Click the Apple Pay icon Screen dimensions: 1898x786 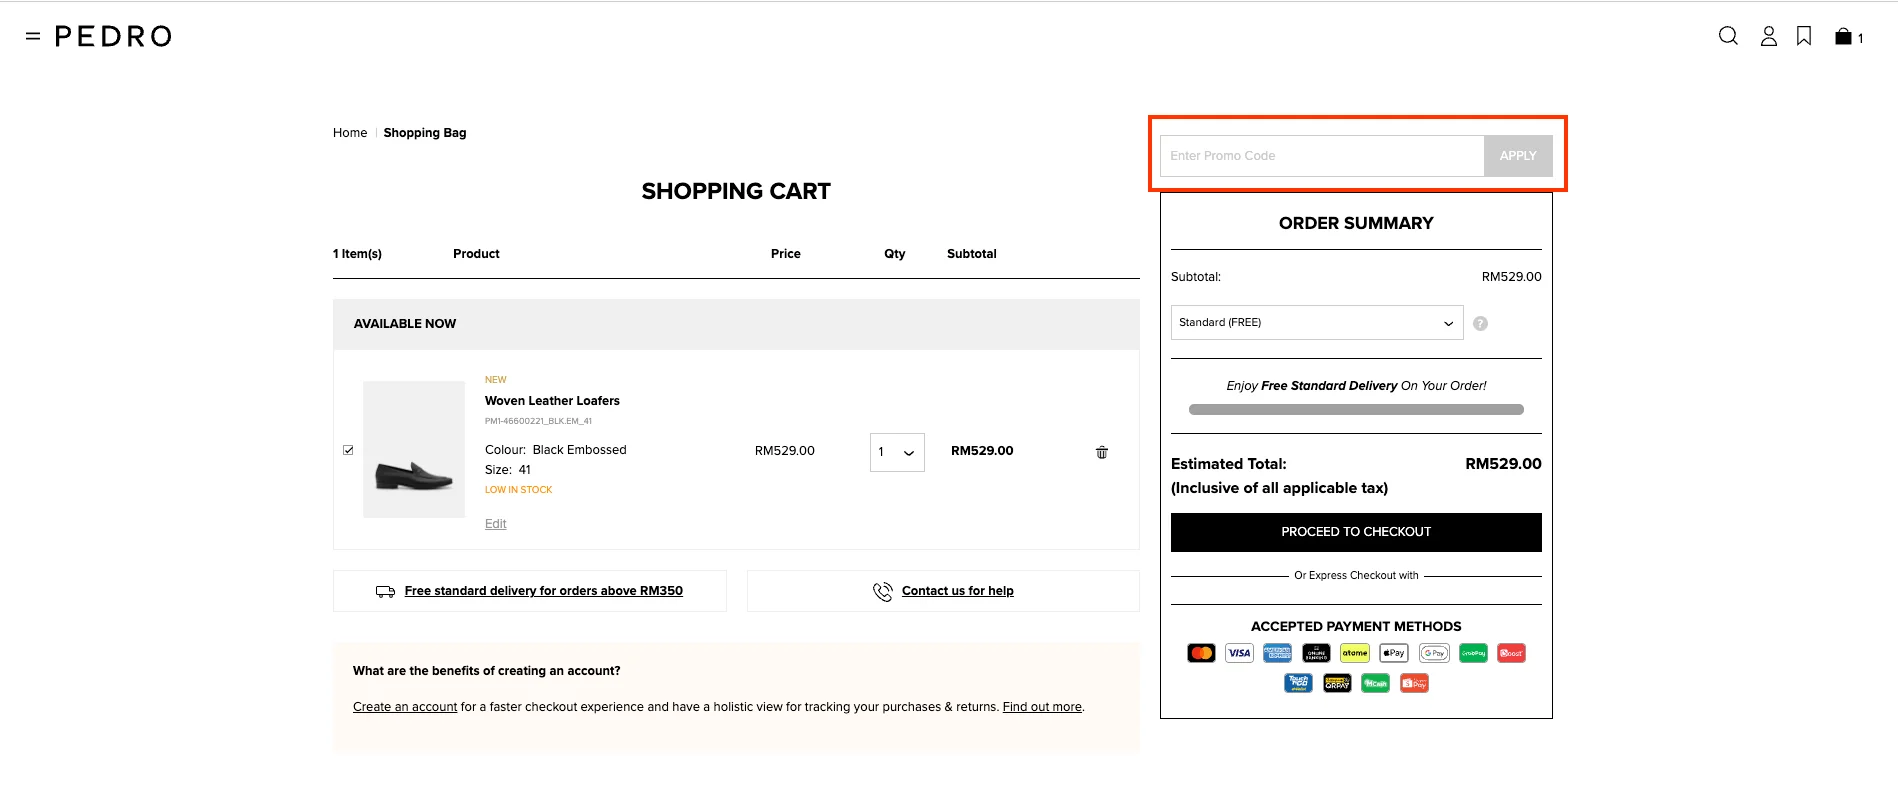(x=1394, y=653)
